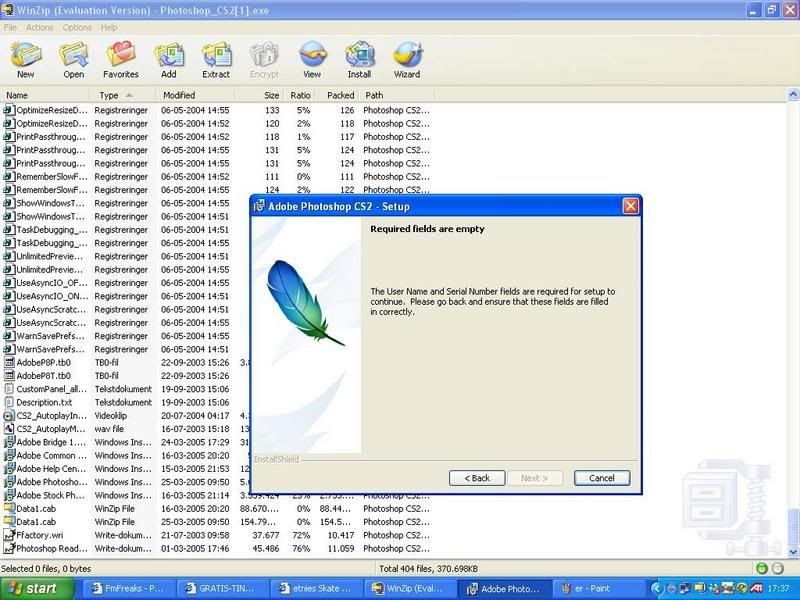Click the size value 37.677 for Ffactory.wri
This screenshot has height=600, width=800.
[266, 535]
